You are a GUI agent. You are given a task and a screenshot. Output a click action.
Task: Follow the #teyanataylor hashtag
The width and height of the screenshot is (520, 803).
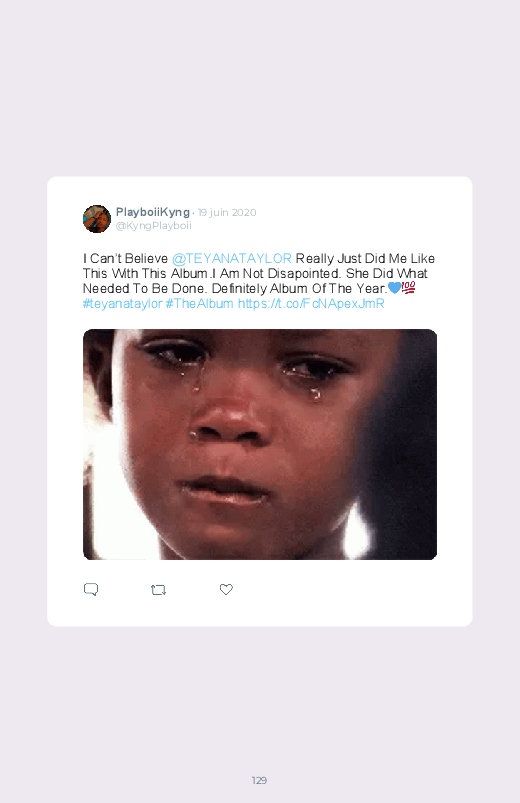tap(122, 304)
